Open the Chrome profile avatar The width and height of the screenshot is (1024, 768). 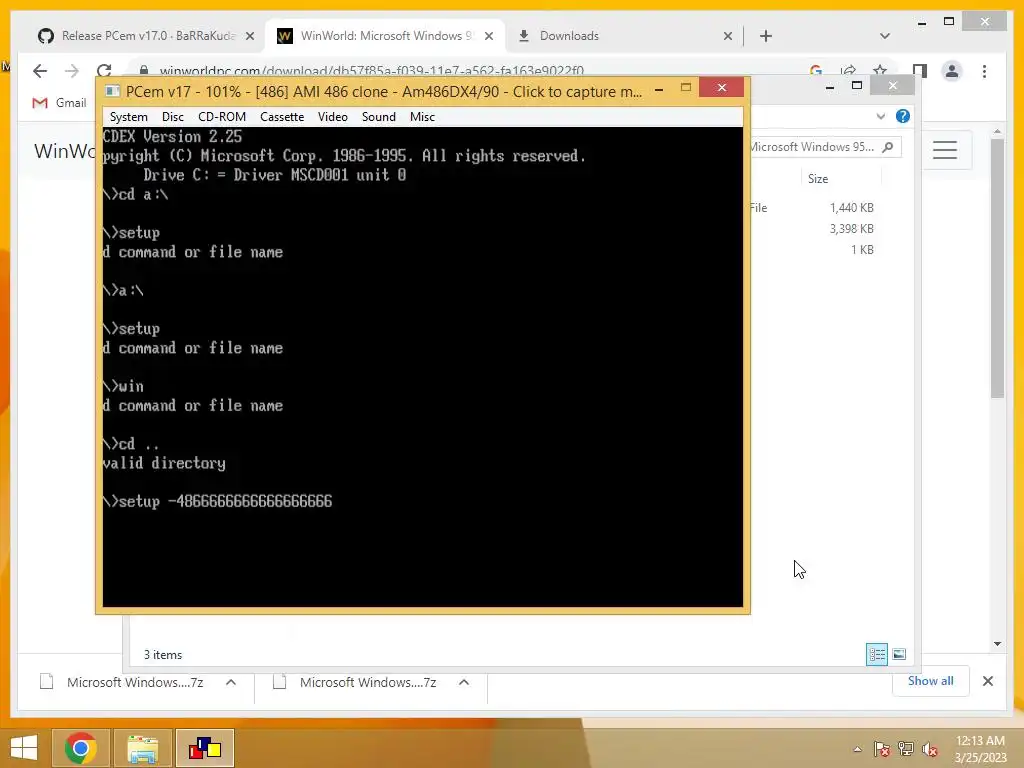point(952,71)
